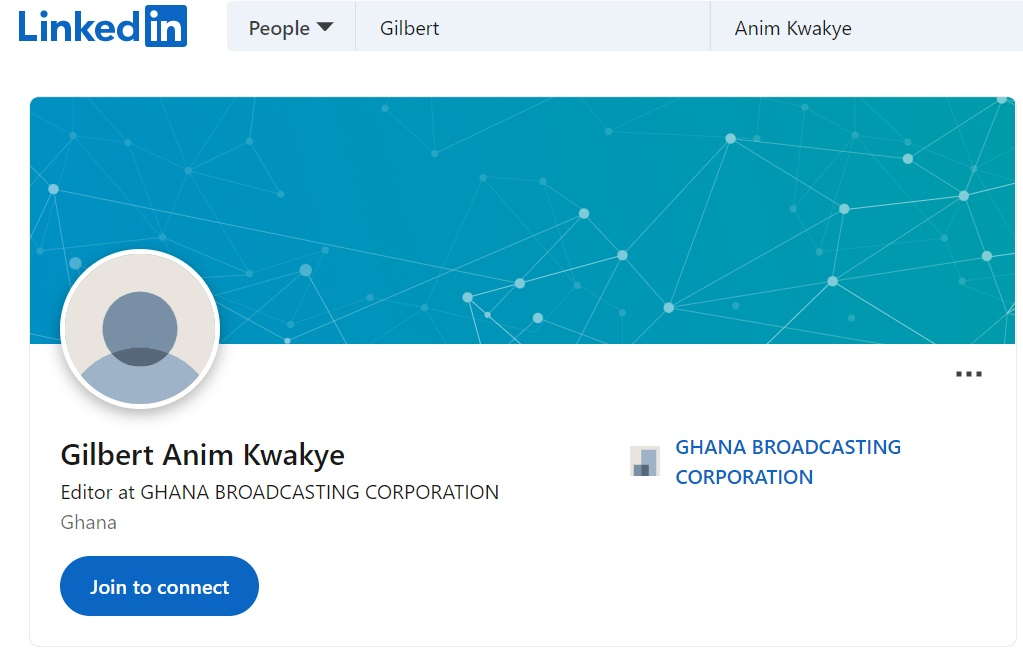
Task: Focus the first name field containing "Gilbert"
Action: tap(530, 28)
